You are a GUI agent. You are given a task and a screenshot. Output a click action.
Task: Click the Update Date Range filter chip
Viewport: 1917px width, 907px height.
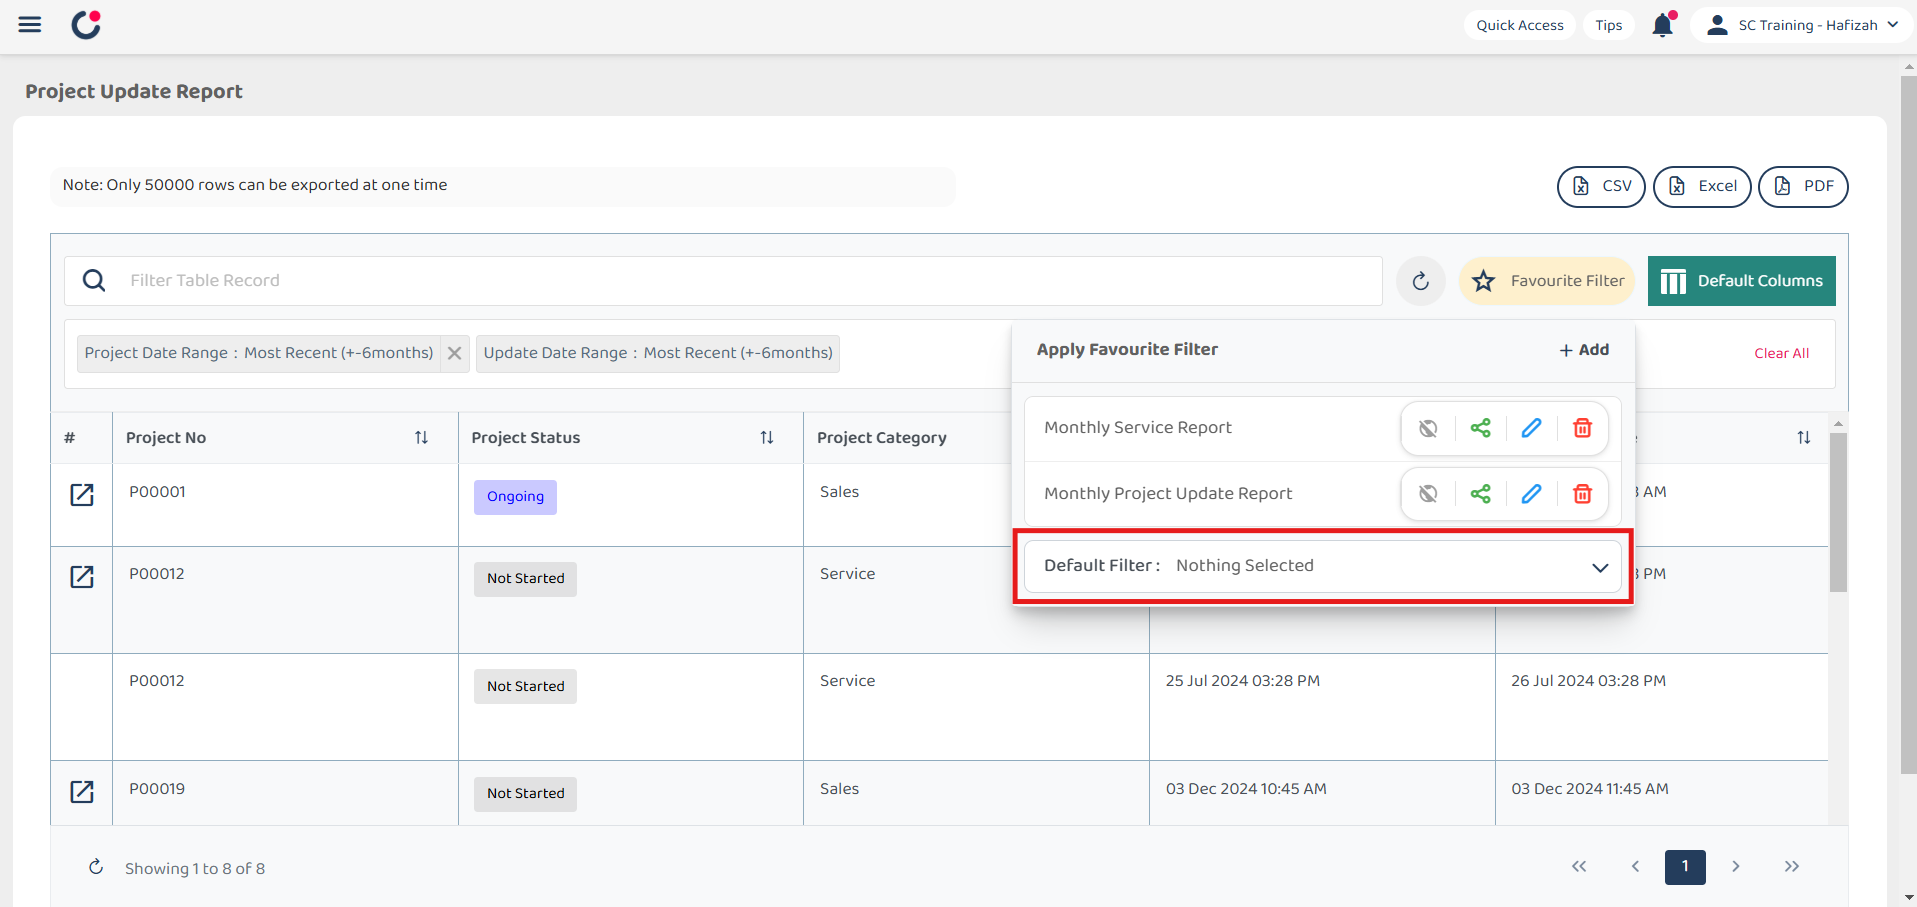coord(658,353)
